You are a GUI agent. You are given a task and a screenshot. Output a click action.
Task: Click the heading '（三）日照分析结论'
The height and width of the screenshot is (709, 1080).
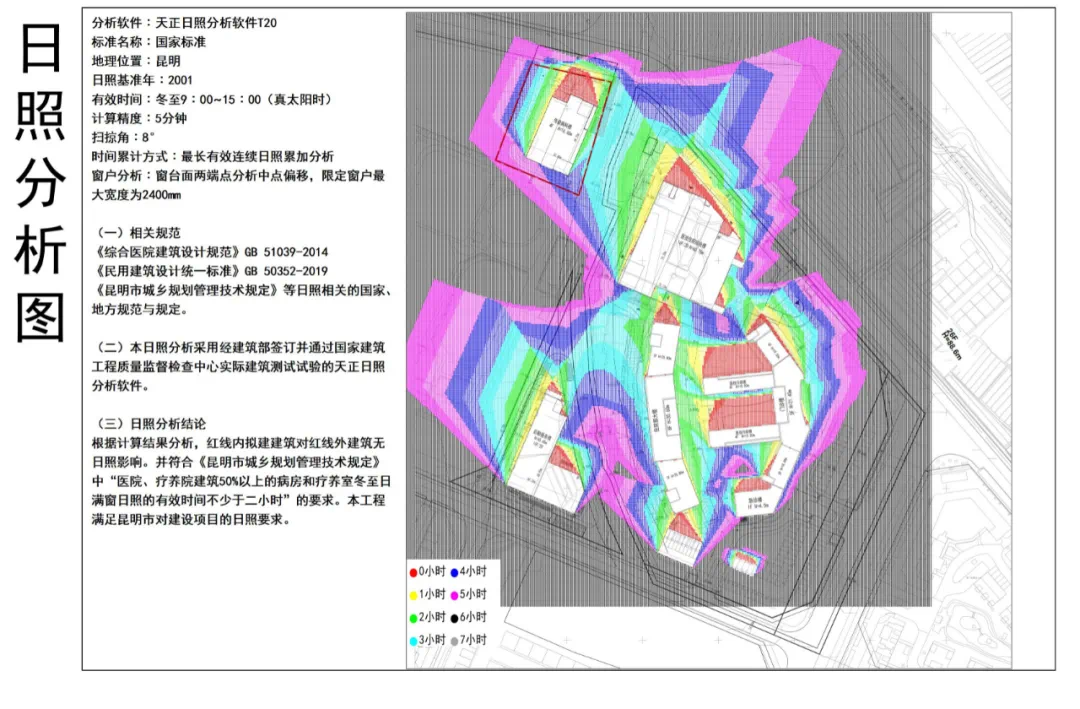tap(149, 424)
